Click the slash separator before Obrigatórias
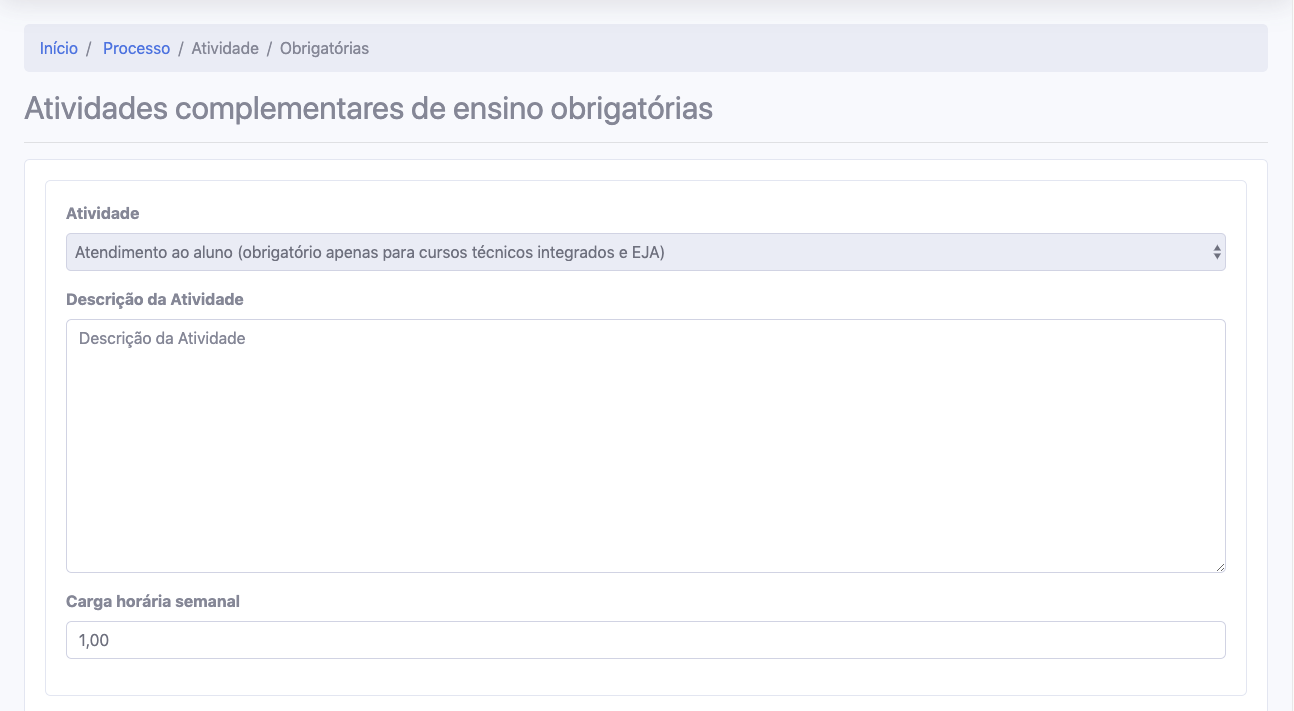Screen dimensions: 1294x711 [x=269, y=48]
